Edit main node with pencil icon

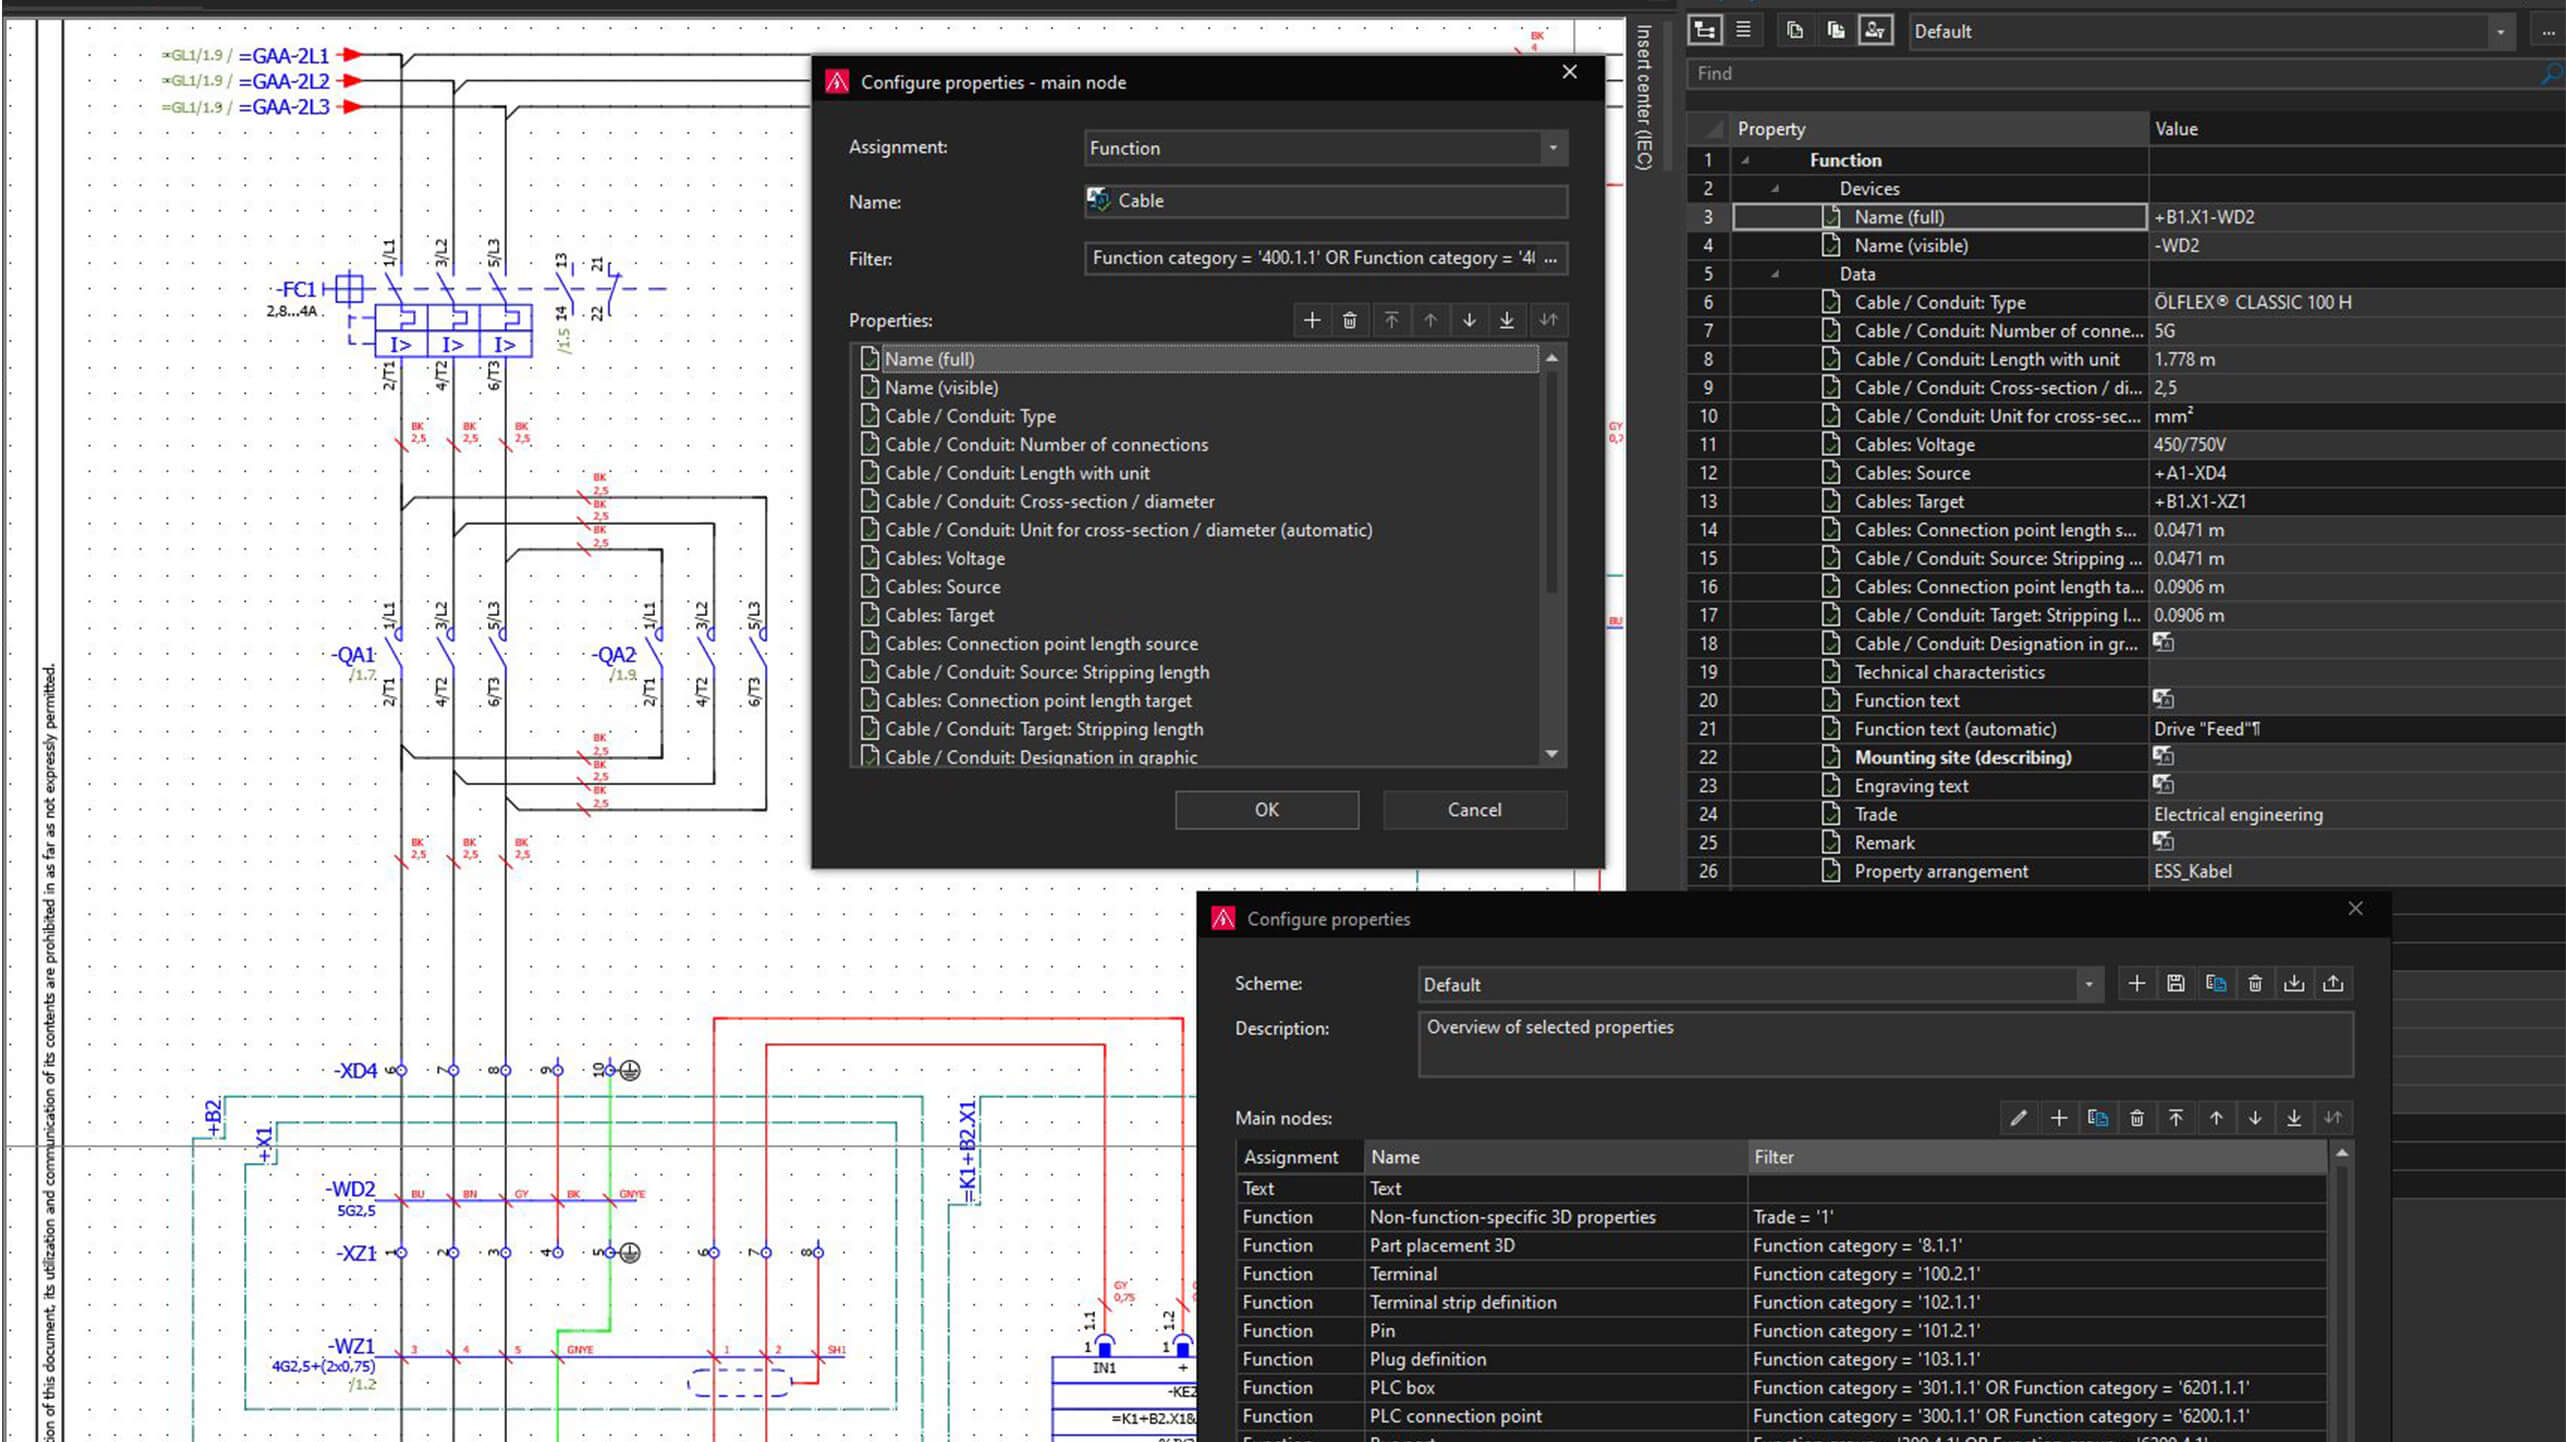pyautogui.click(x=2018, y=1118)
